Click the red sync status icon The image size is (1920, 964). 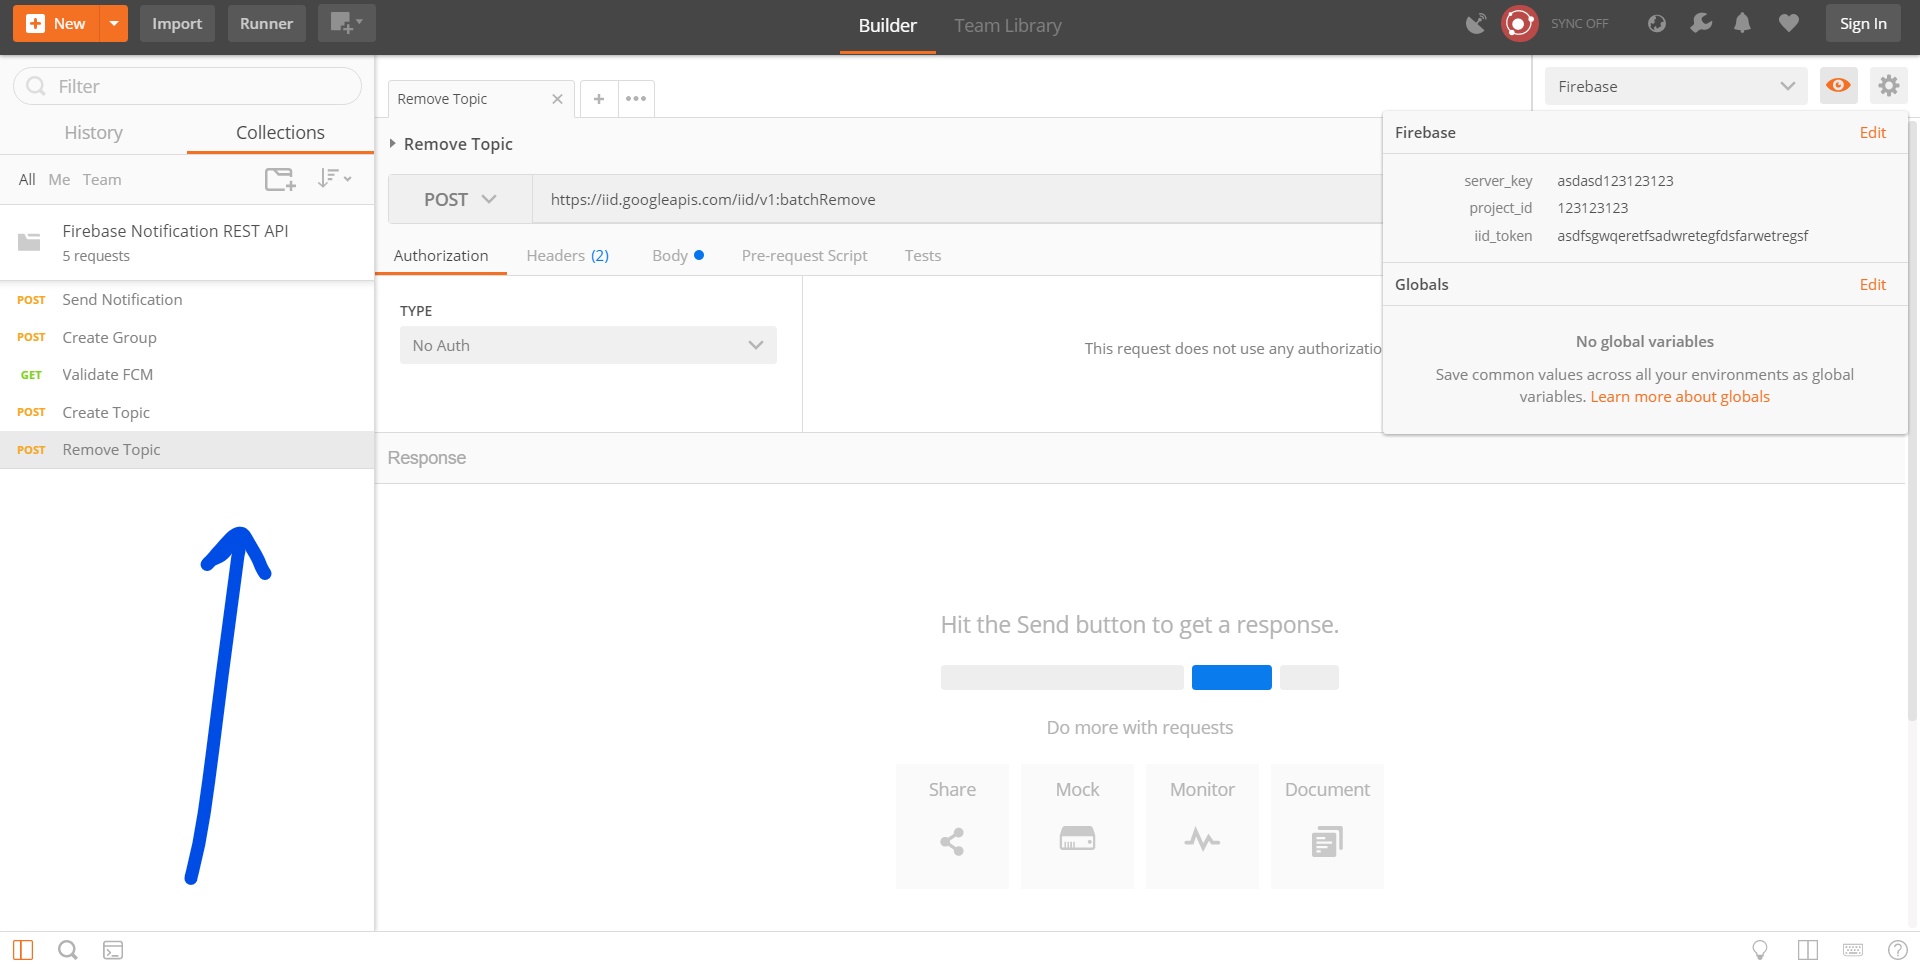coord(1519,23)
